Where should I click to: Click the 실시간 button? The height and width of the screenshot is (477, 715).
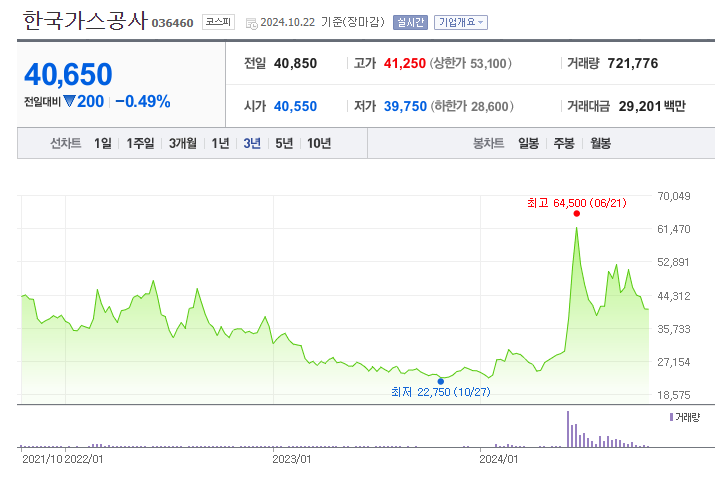[410, 22]
